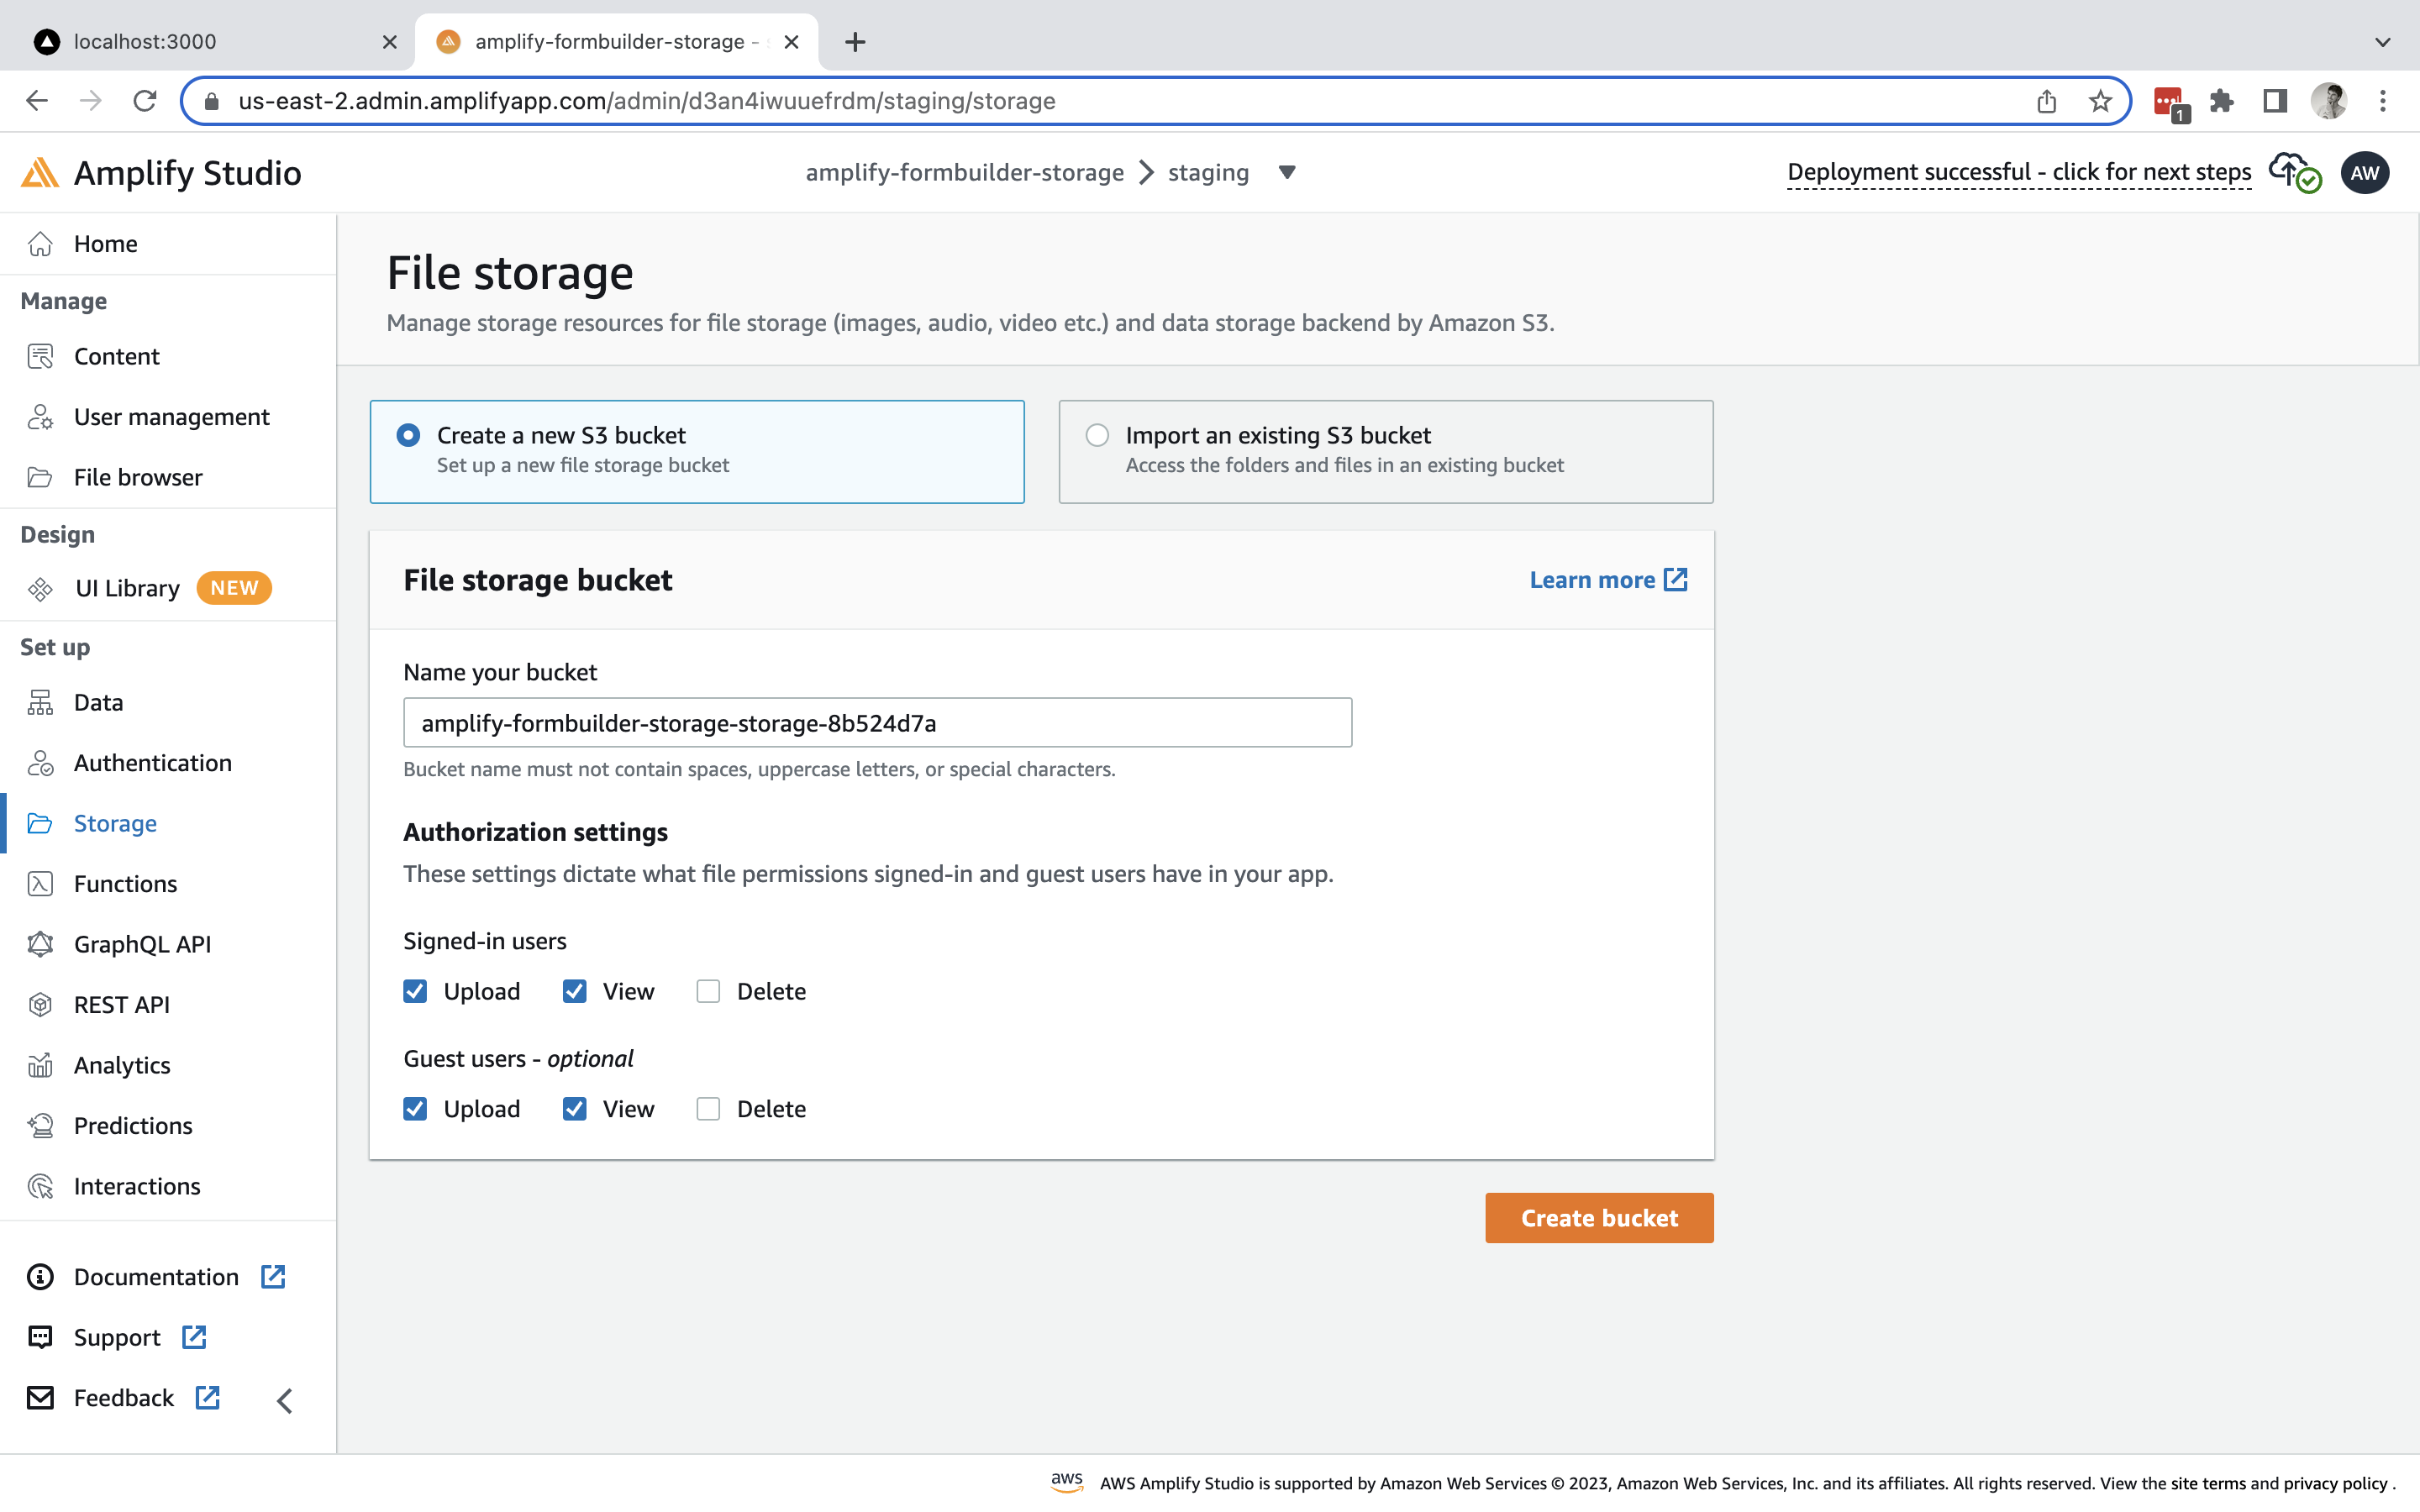Open the File browser section
The width and height of the screenshot is (2420, 1512).
pos(137,477)
